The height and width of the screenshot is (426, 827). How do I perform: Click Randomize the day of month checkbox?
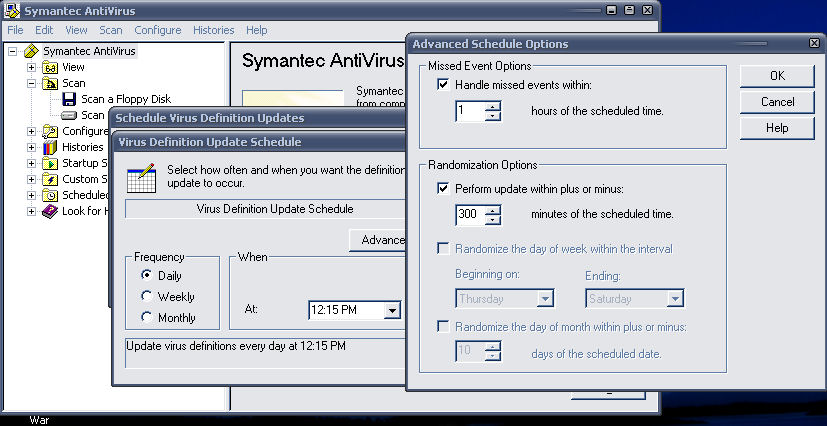[444, 327]
